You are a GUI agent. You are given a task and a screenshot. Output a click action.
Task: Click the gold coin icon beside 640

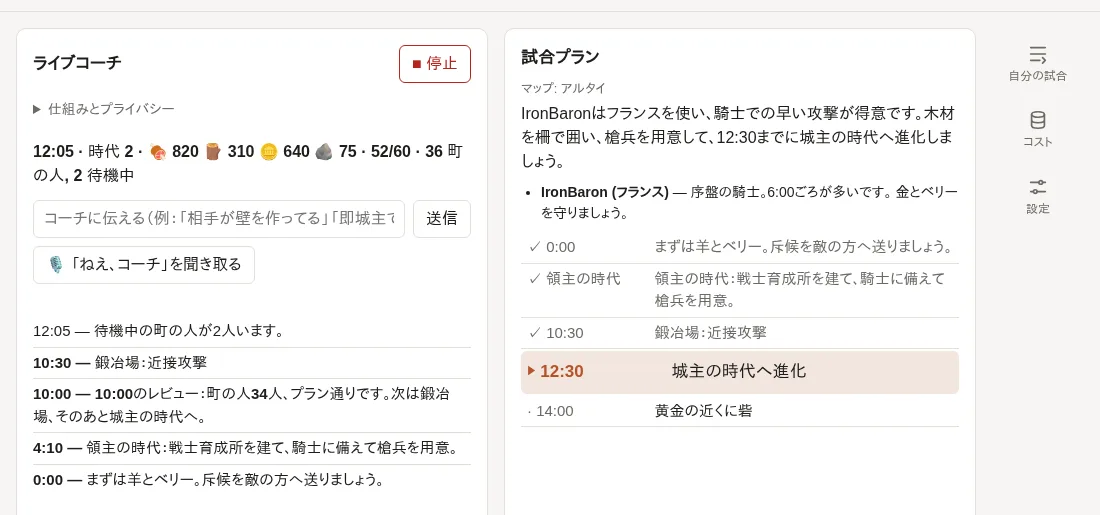(x=269, y=152)
